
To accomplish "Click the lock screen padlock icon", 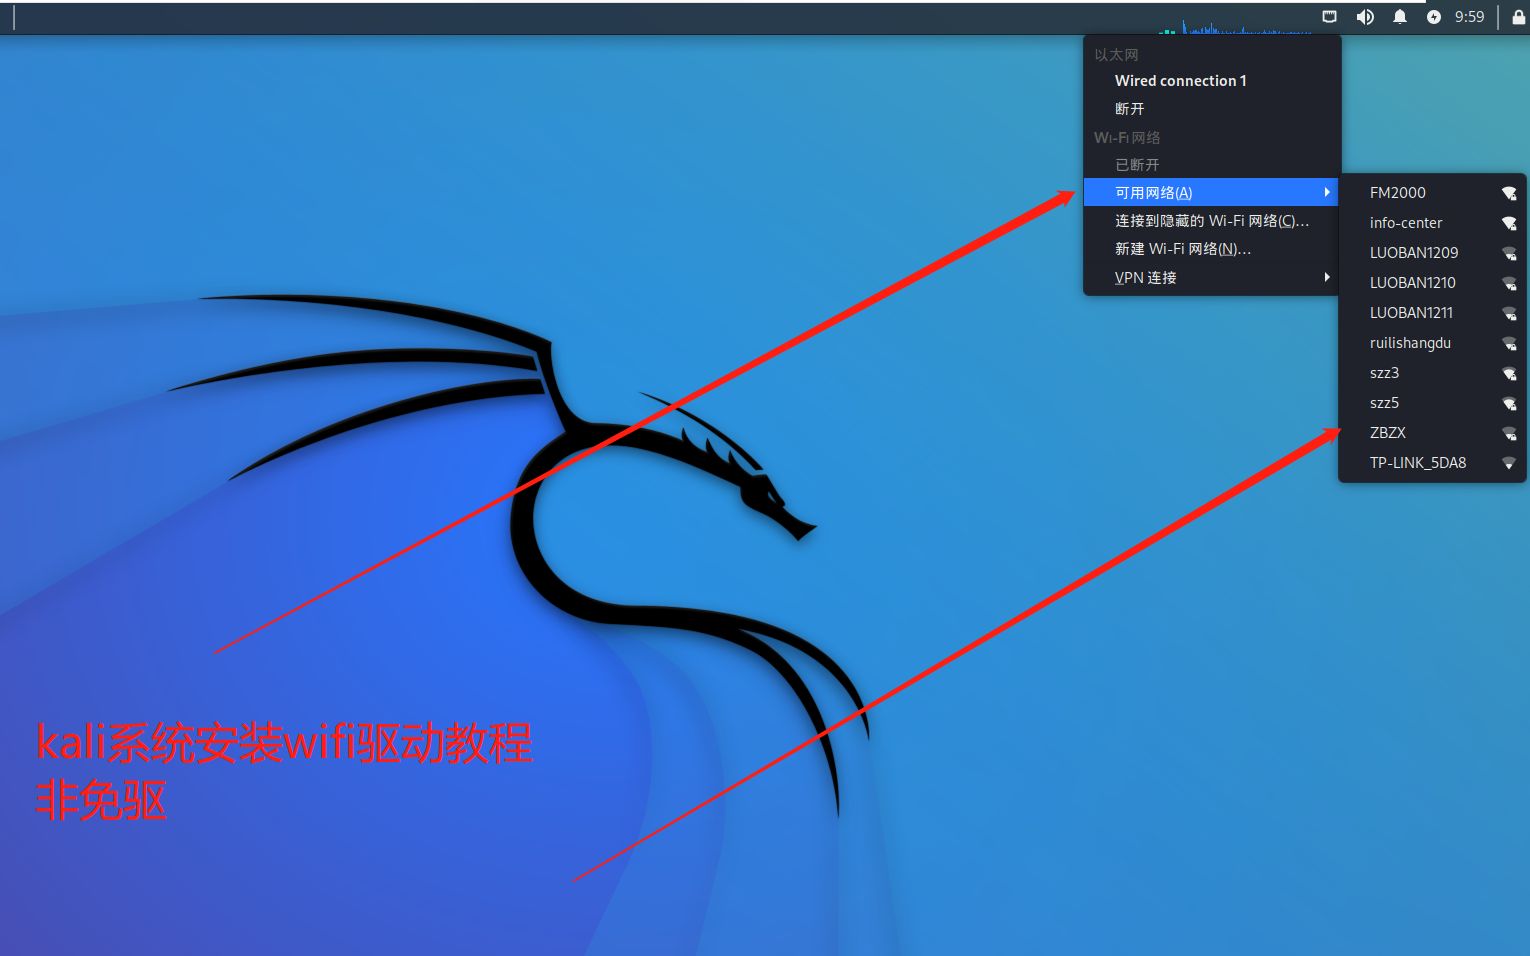I will 1518,17.
